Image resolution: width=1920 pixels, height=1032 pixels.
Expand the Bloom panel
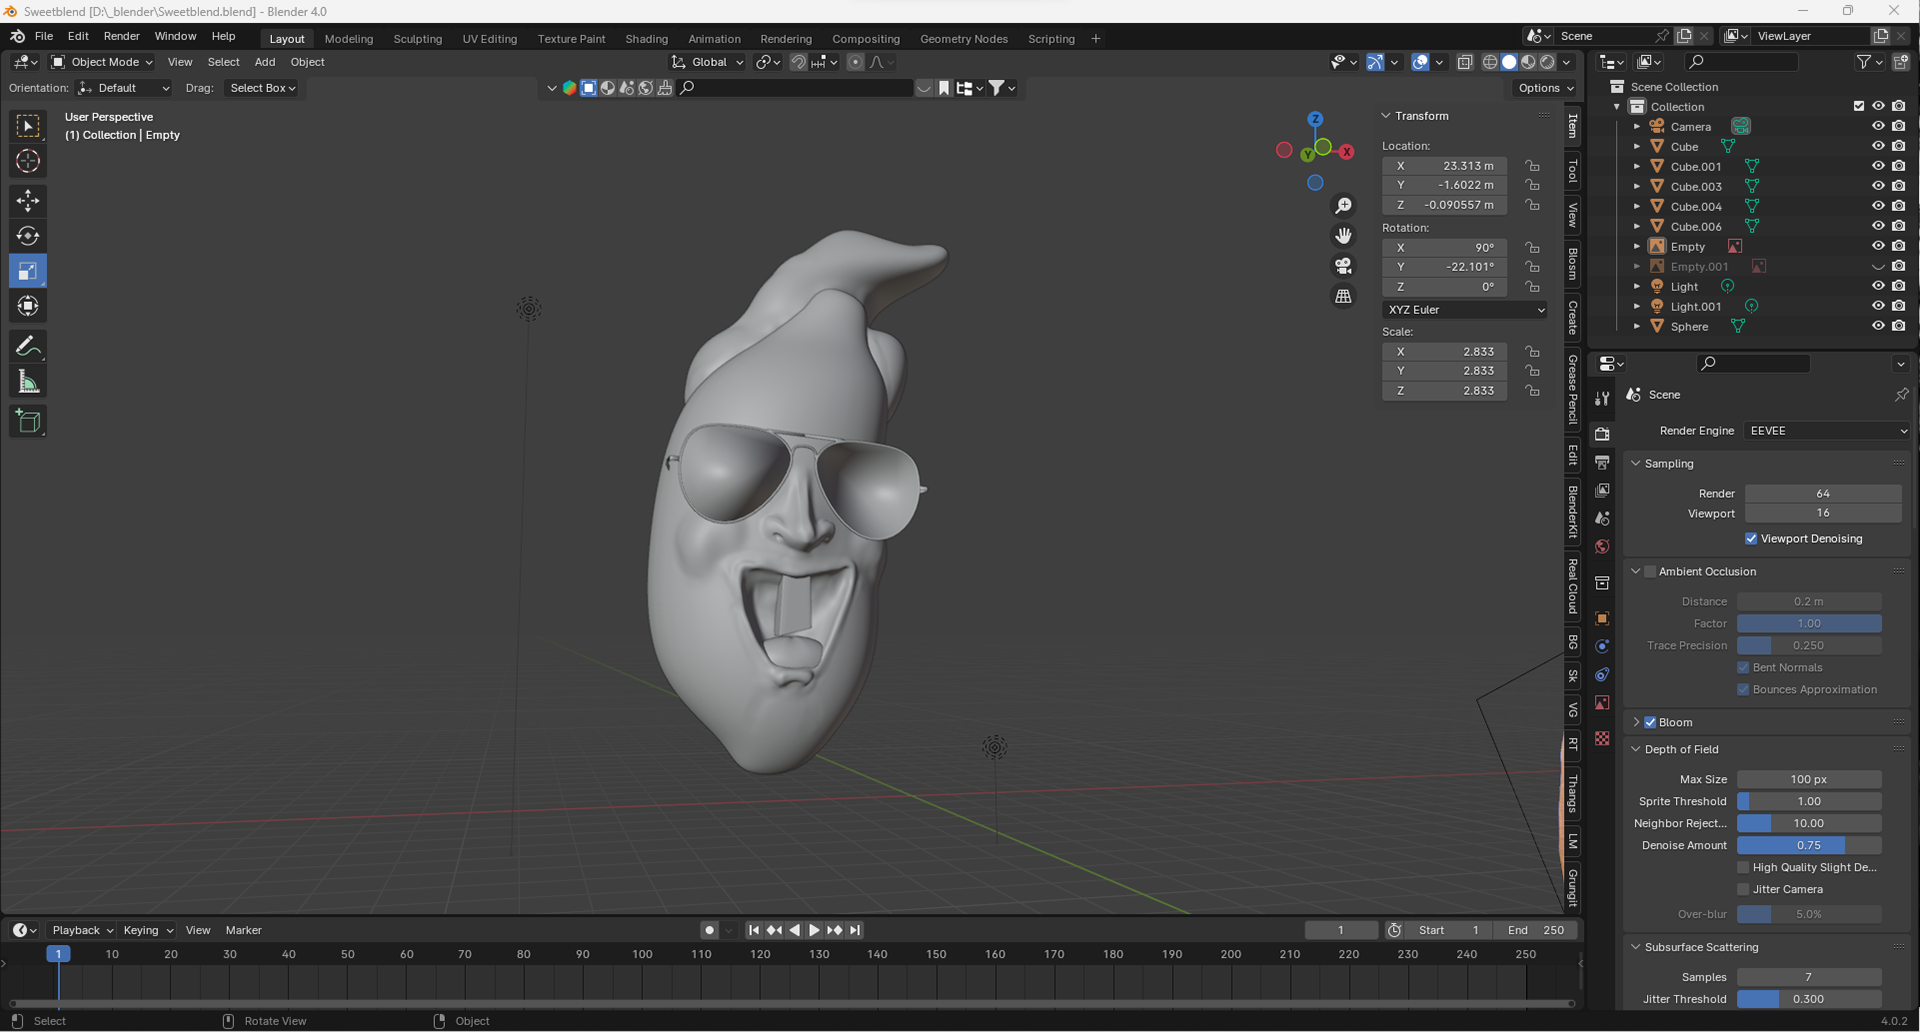point(1636,722)
